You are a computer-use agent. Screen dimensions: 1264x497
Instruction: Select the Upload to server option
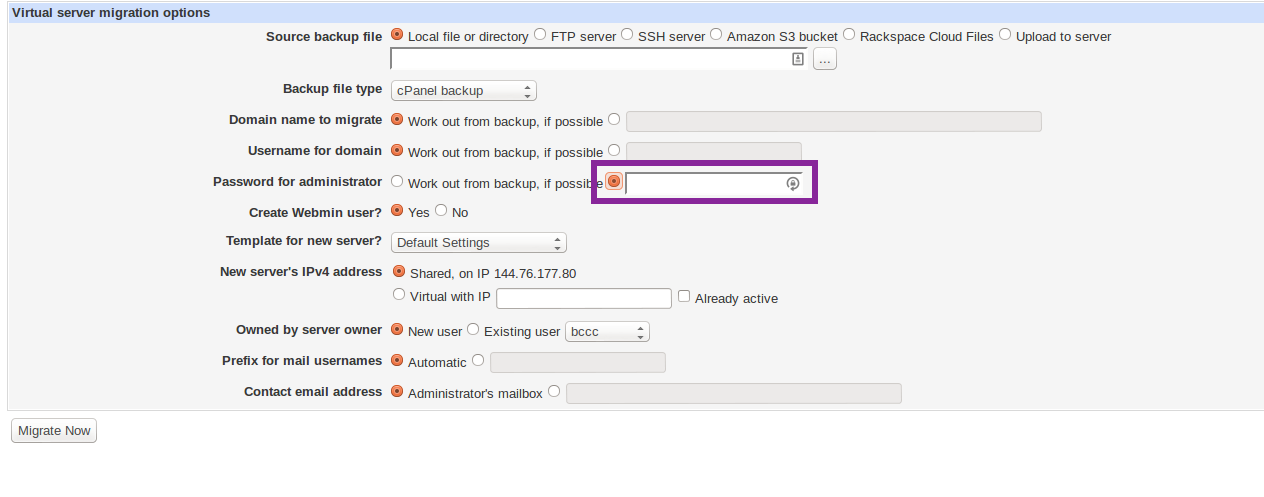point(1005,35)
